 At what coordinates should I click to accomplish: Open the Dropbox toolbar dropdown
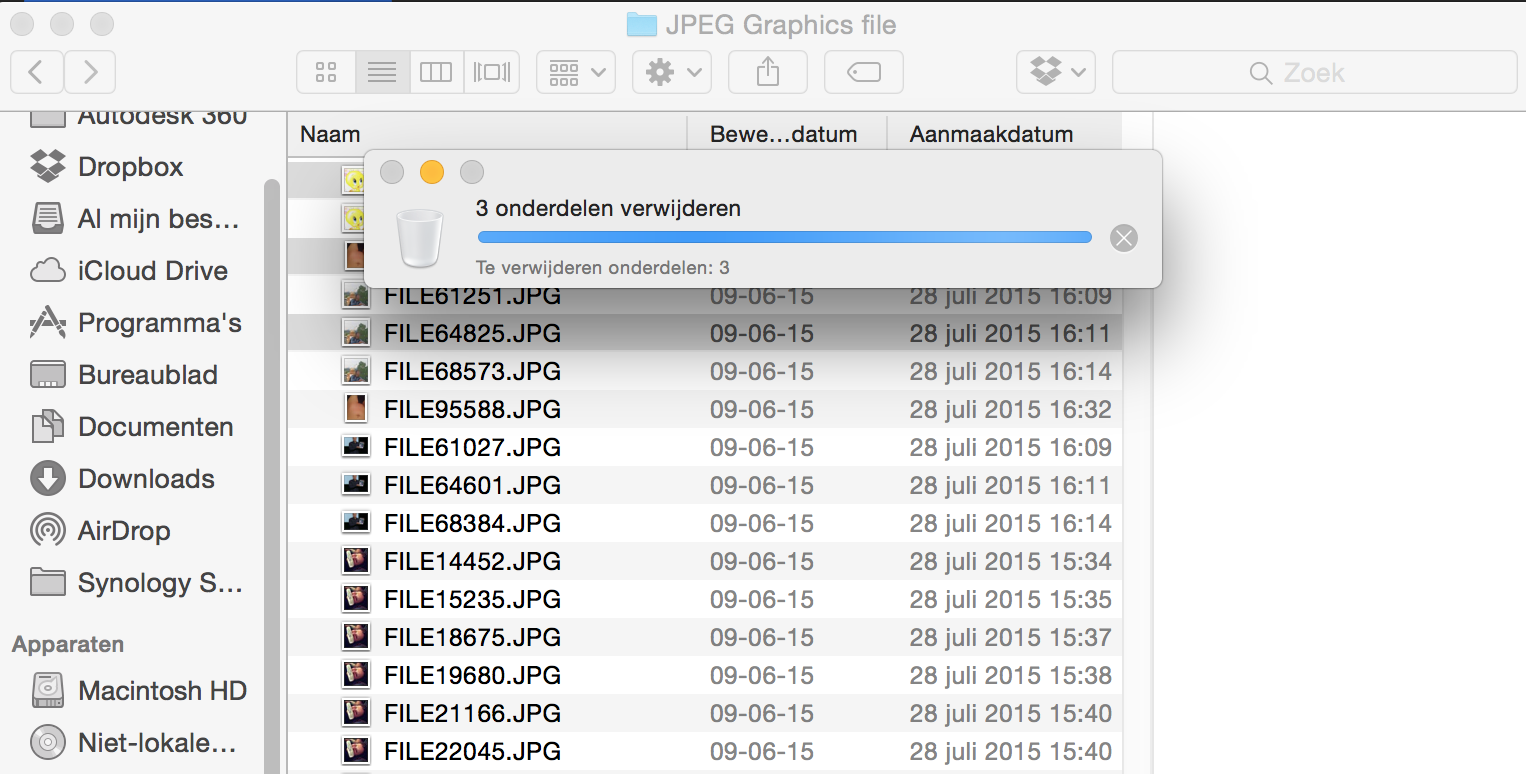point(1056,72)
